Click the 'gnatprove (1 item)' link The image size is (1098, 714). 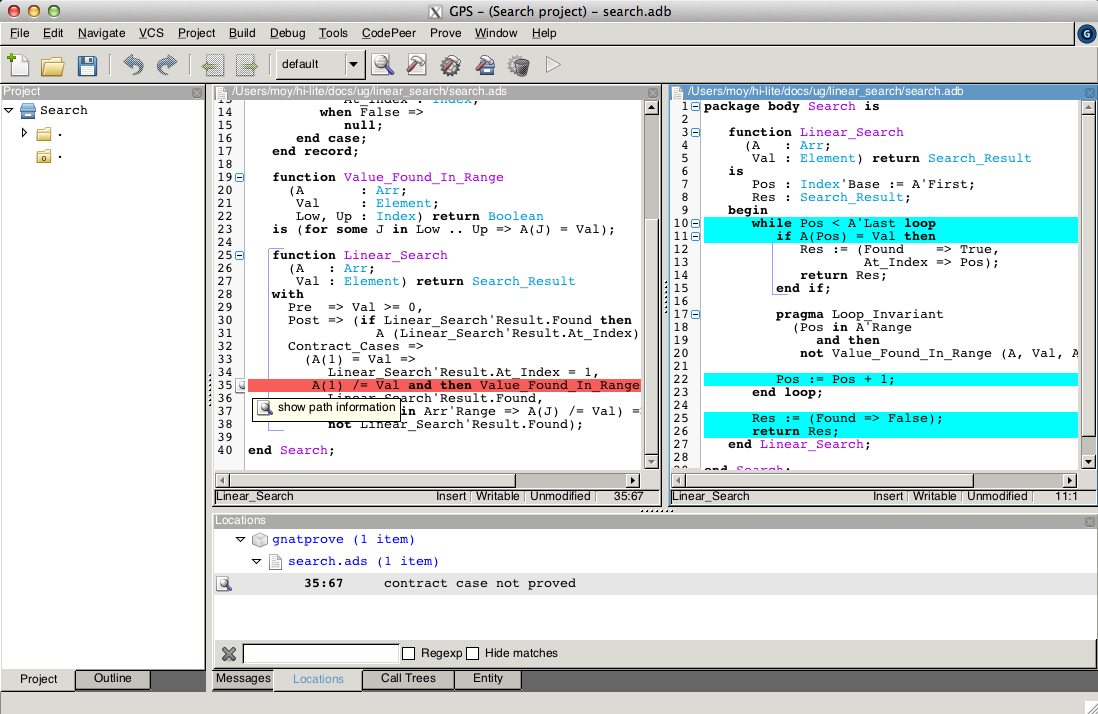click(x=343, y=540)
